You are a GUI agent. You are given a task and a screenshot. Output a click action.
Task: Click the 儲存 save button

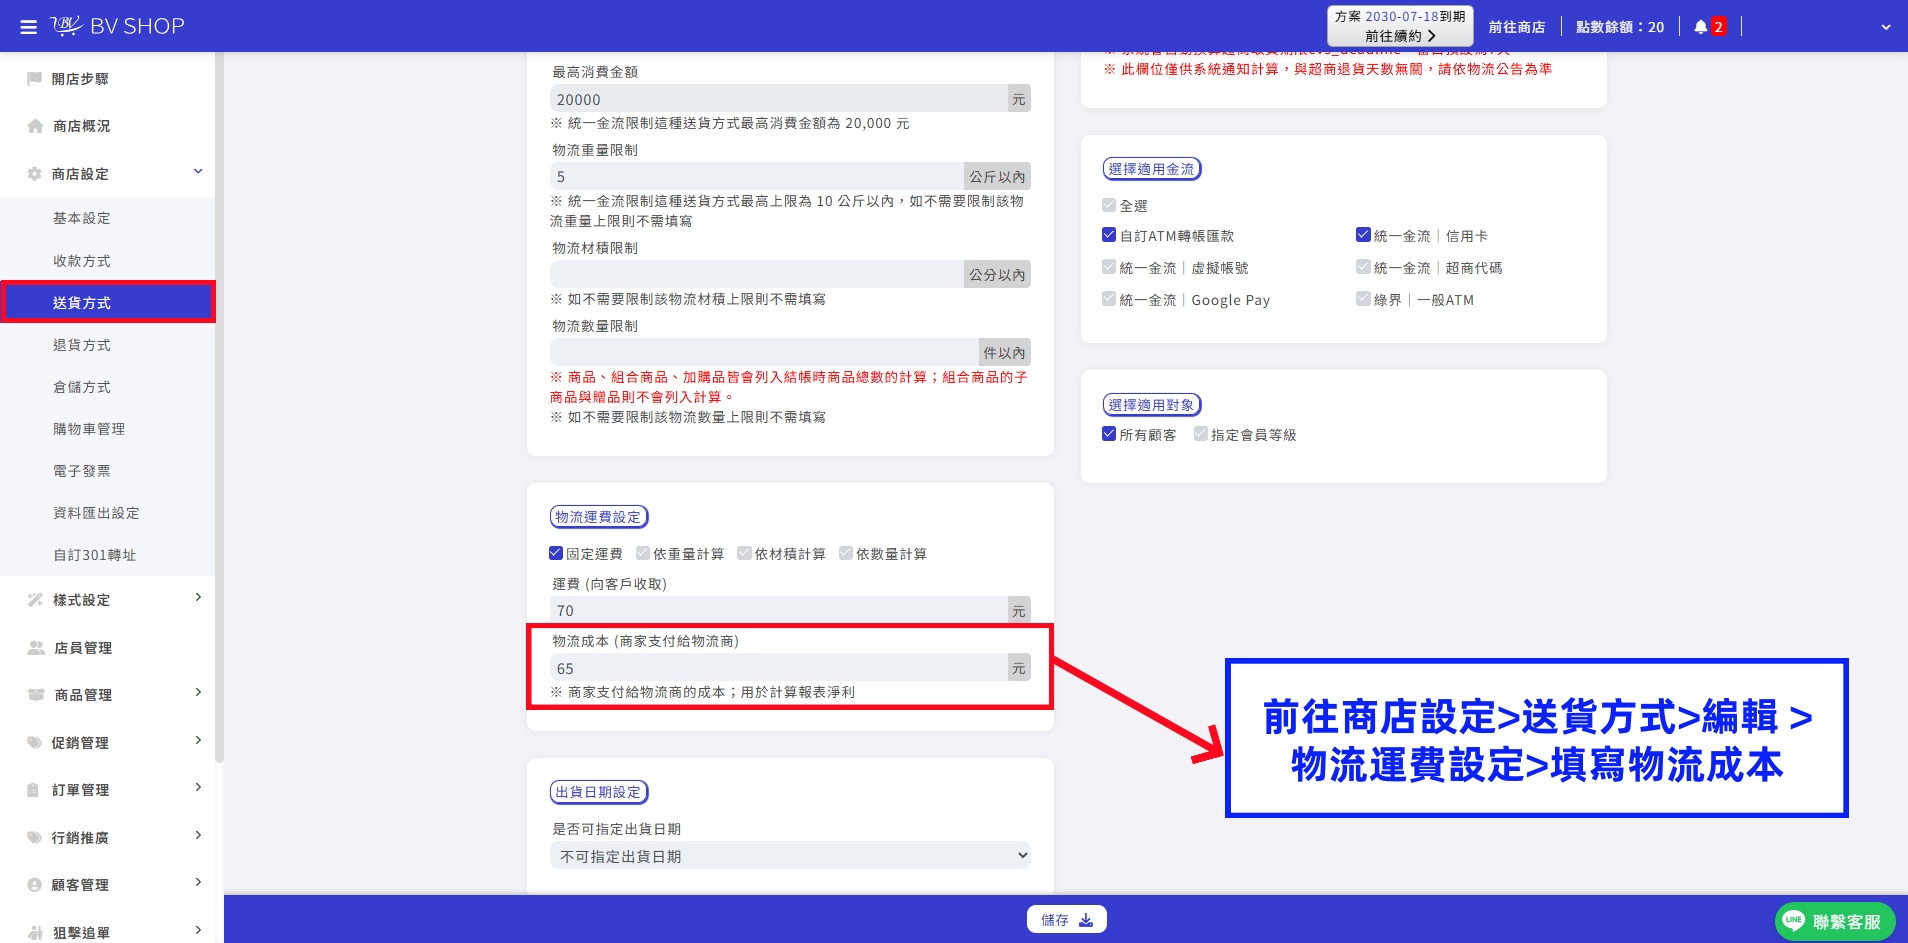1066,920
